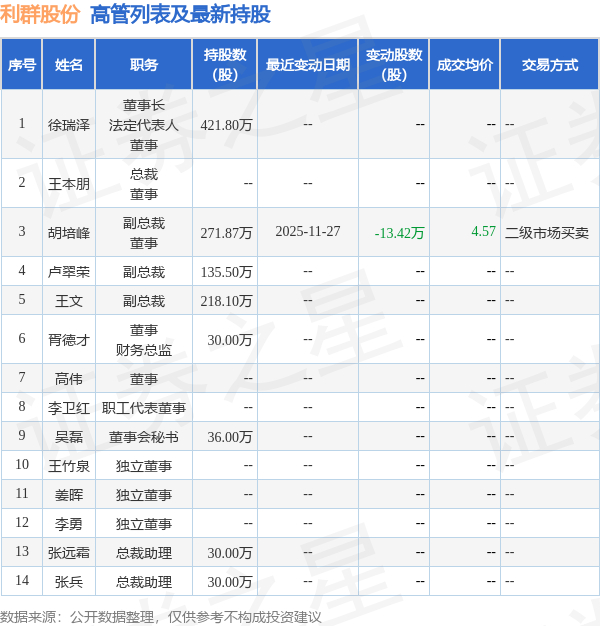This screenshot has width=600, height=626.
Task: Click the 218.10万 shareholding value
Action: click(226, 301)
